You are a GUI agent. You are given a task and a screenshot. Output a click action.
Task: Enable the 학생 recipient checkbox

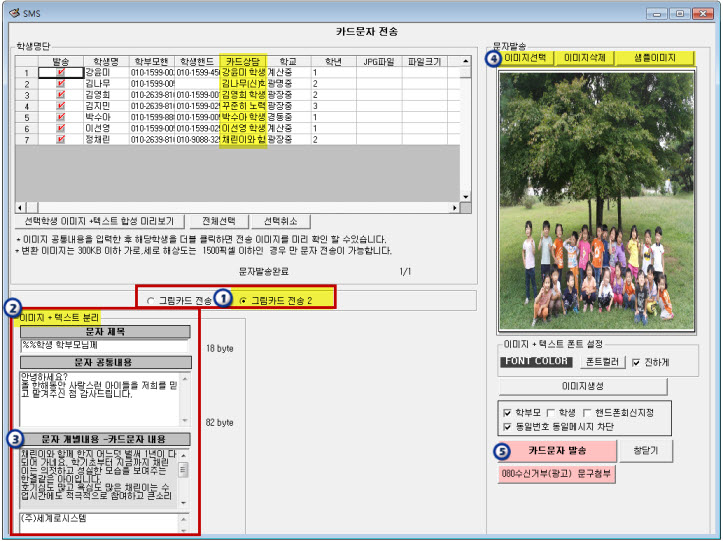click(x=551, y=412)
